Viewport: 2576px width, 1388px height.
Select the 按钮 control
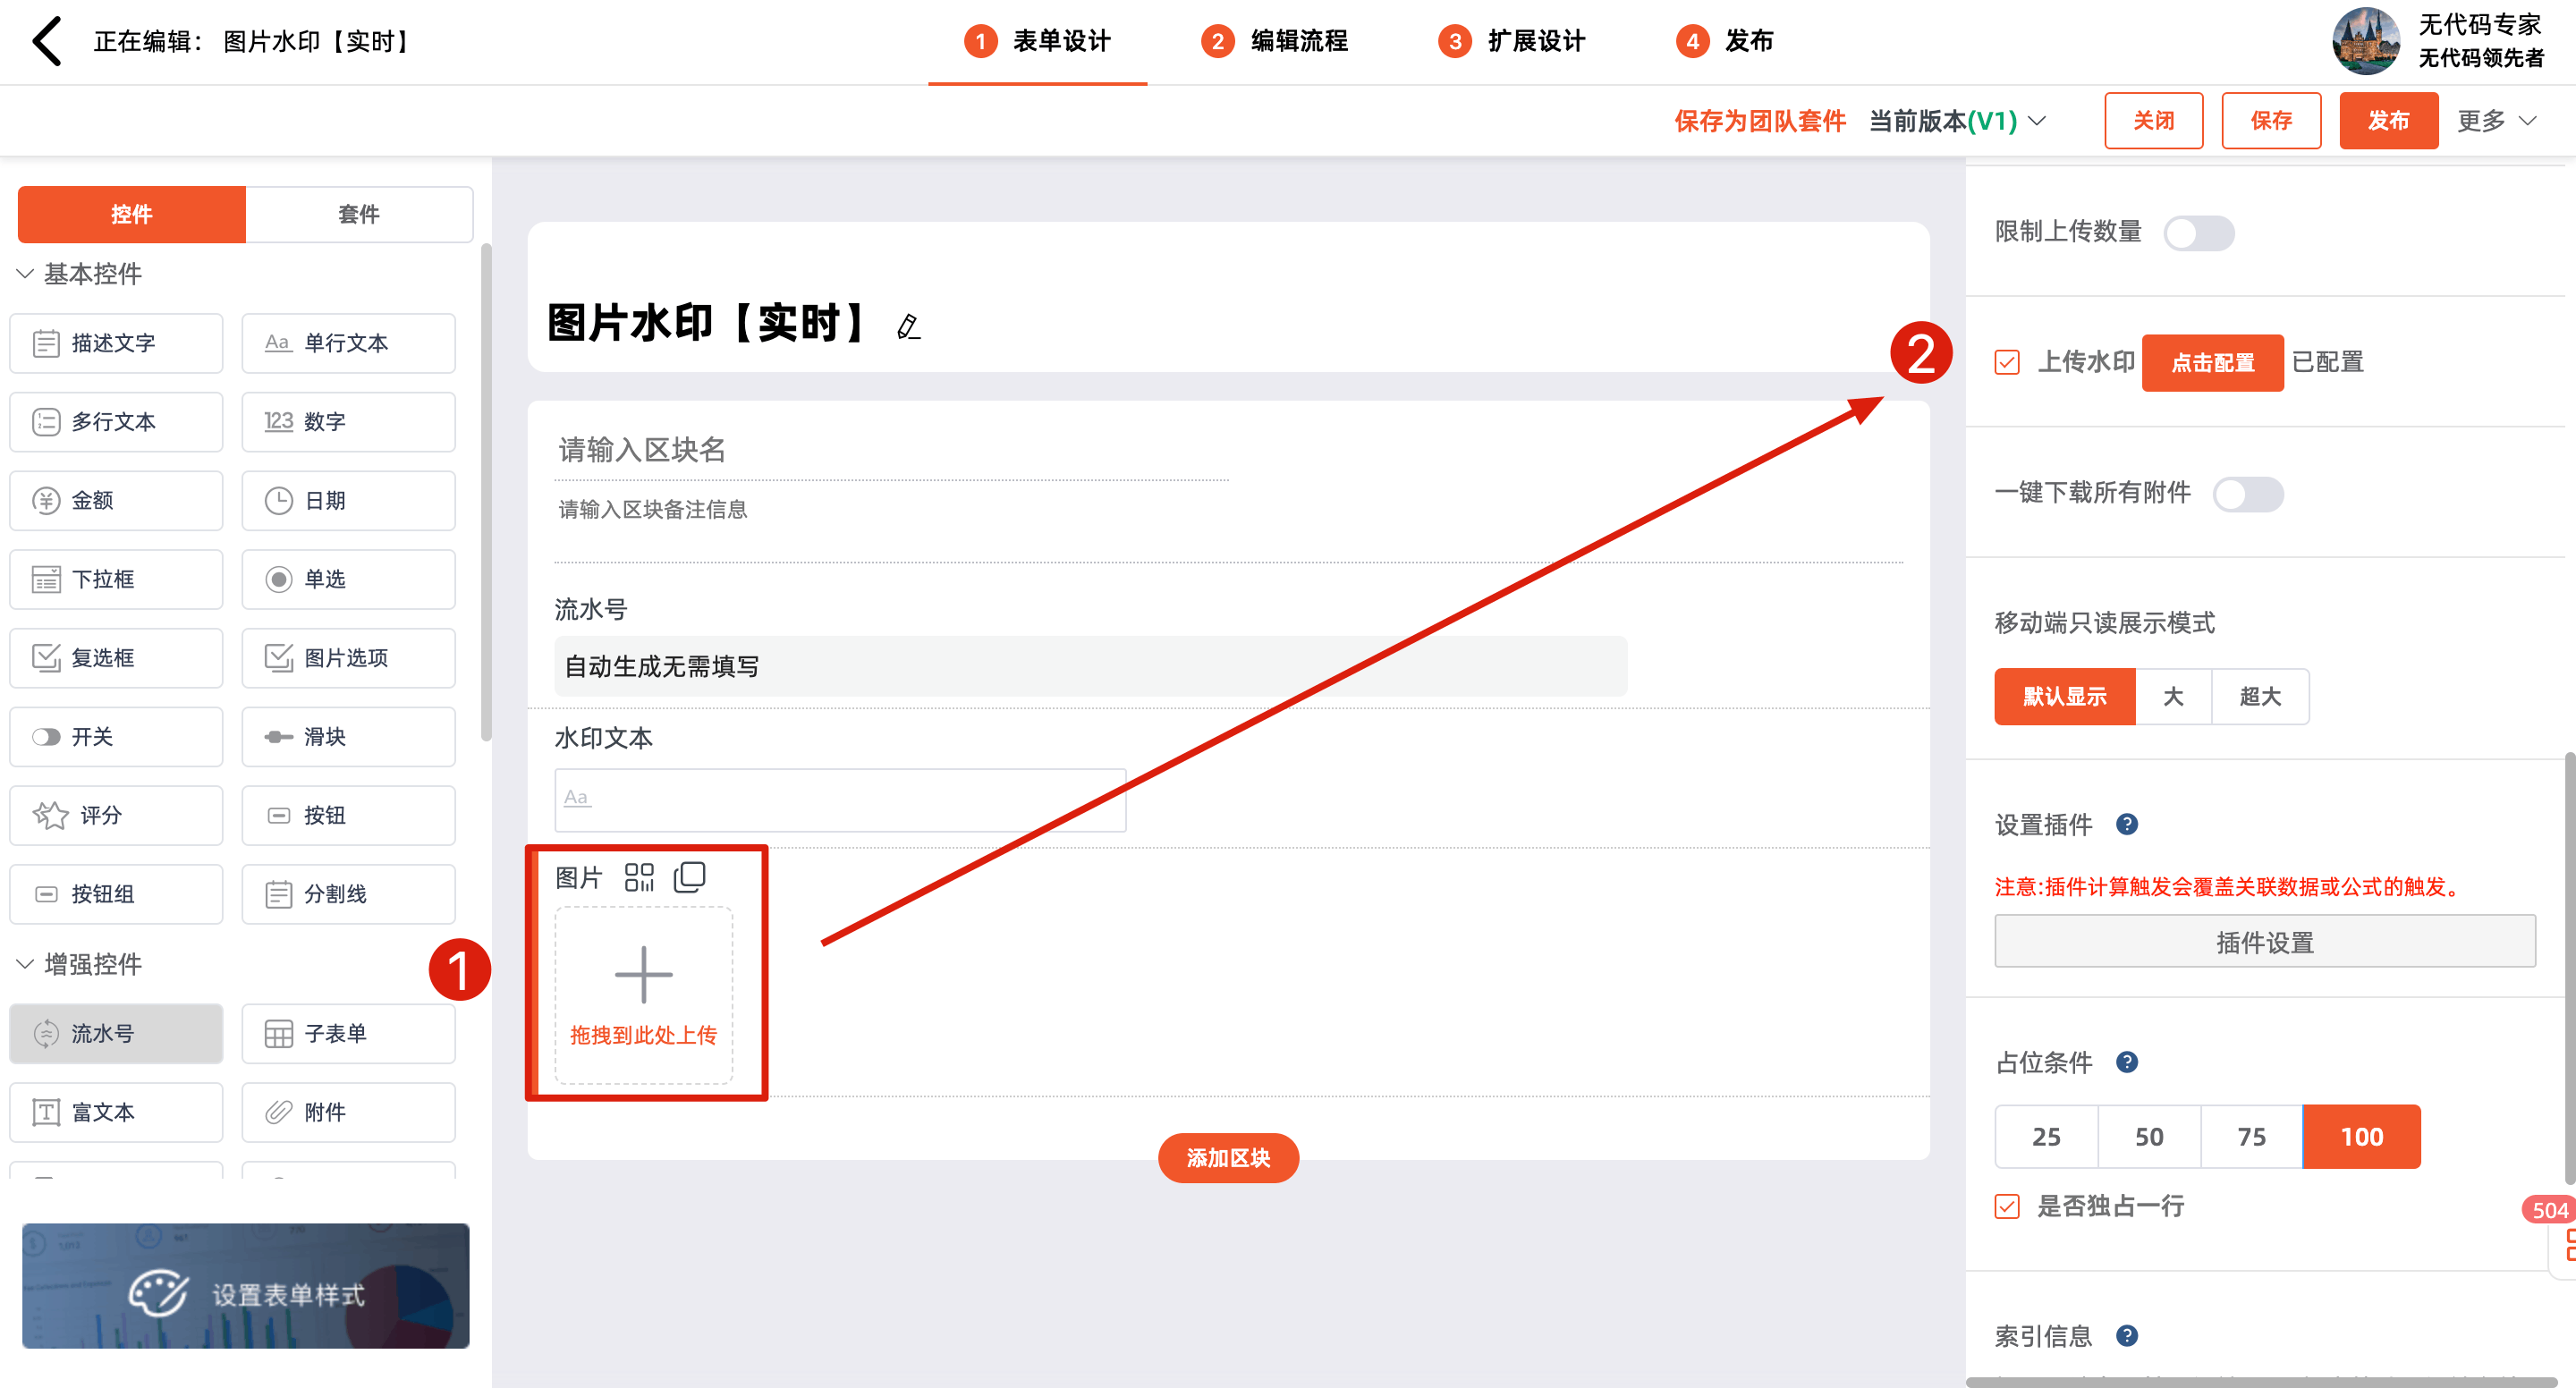[x=348, y=815]
